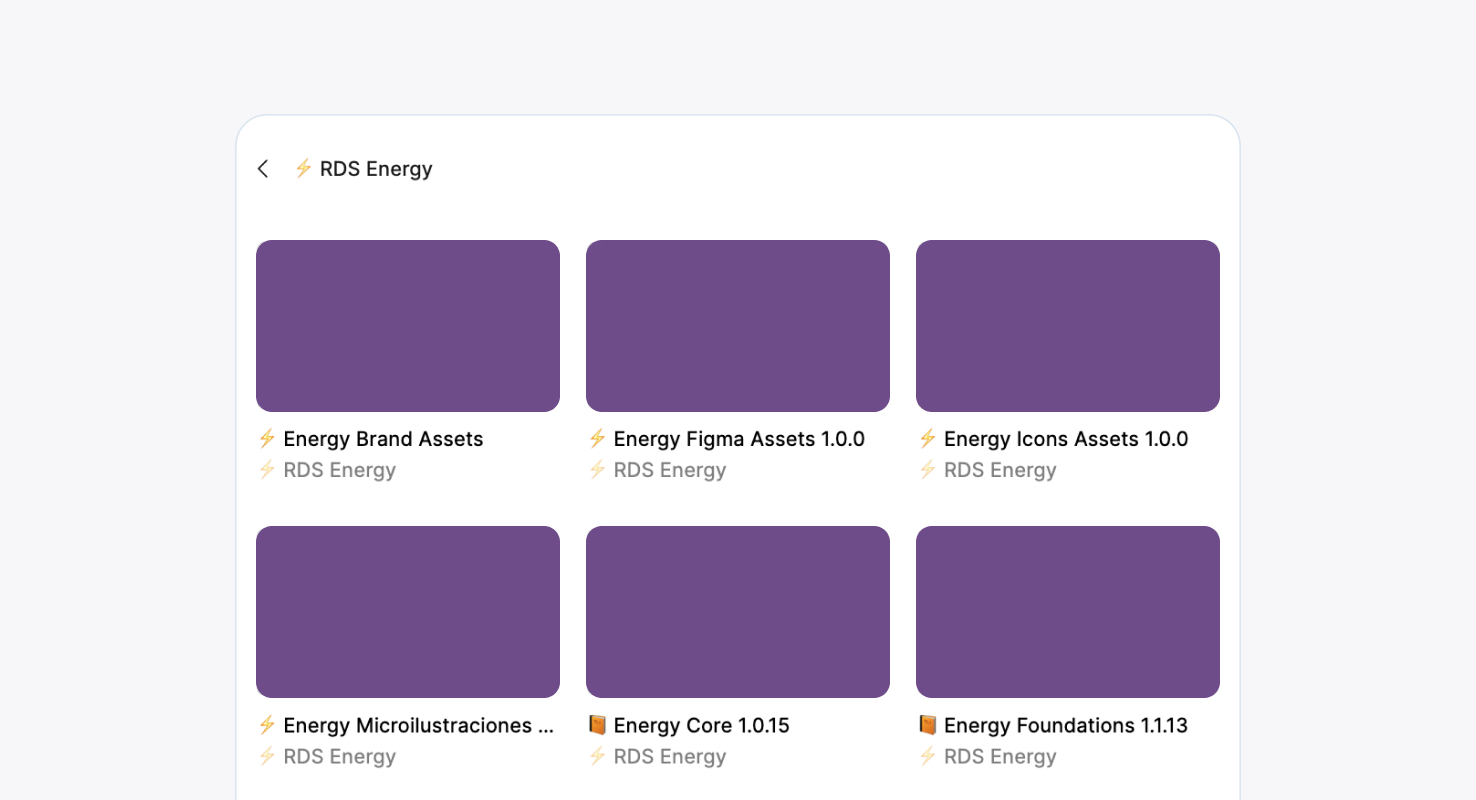
Task: Open the Energy Brand Assets thumbnail
Action: (408, 326)
